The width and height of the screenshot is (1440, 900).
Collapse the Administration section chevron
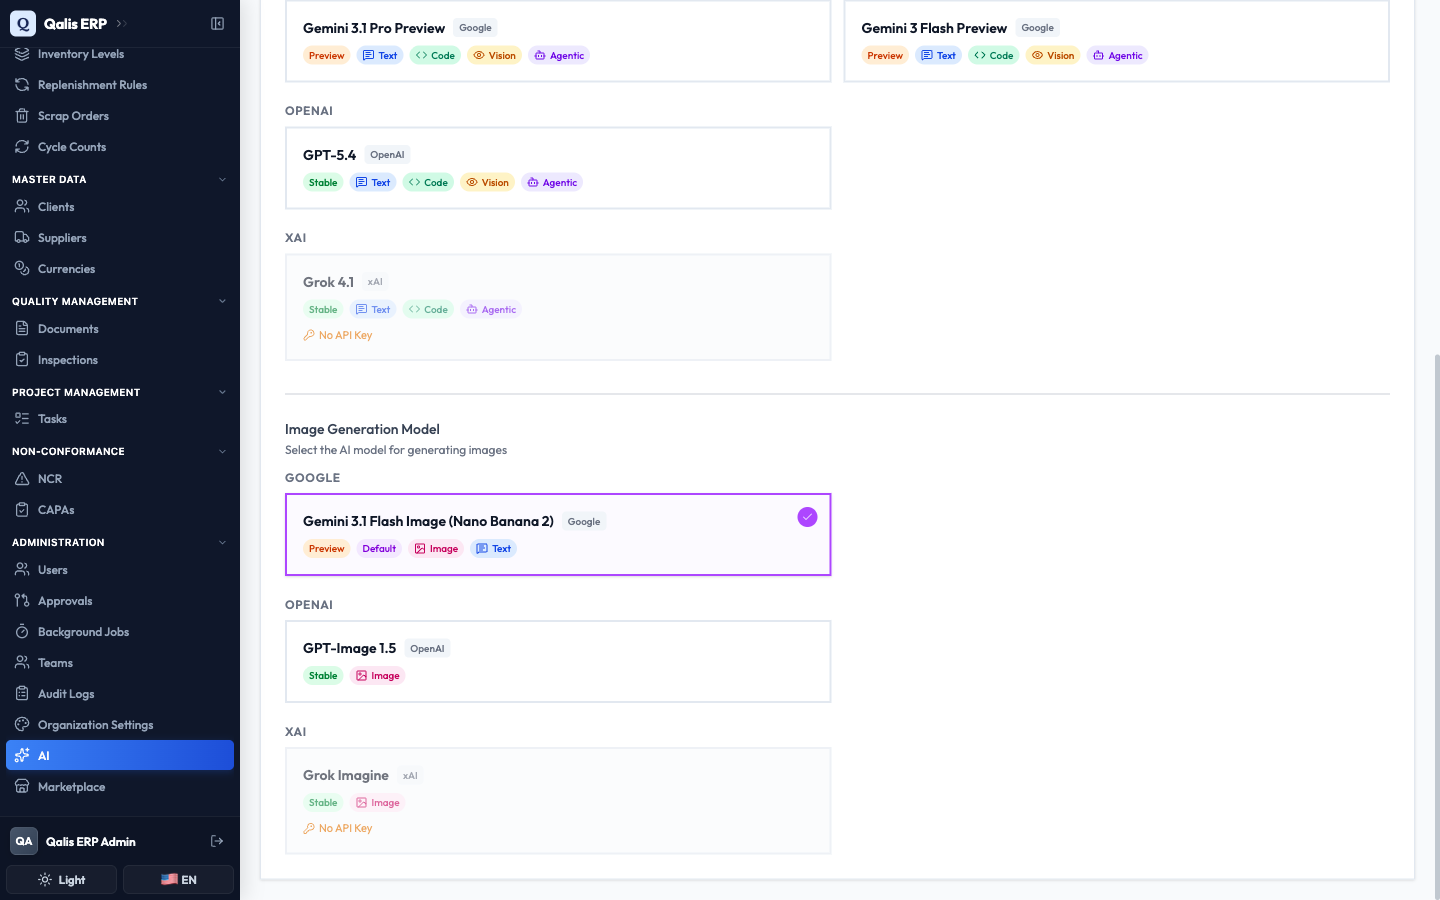(x=222, y=542)
